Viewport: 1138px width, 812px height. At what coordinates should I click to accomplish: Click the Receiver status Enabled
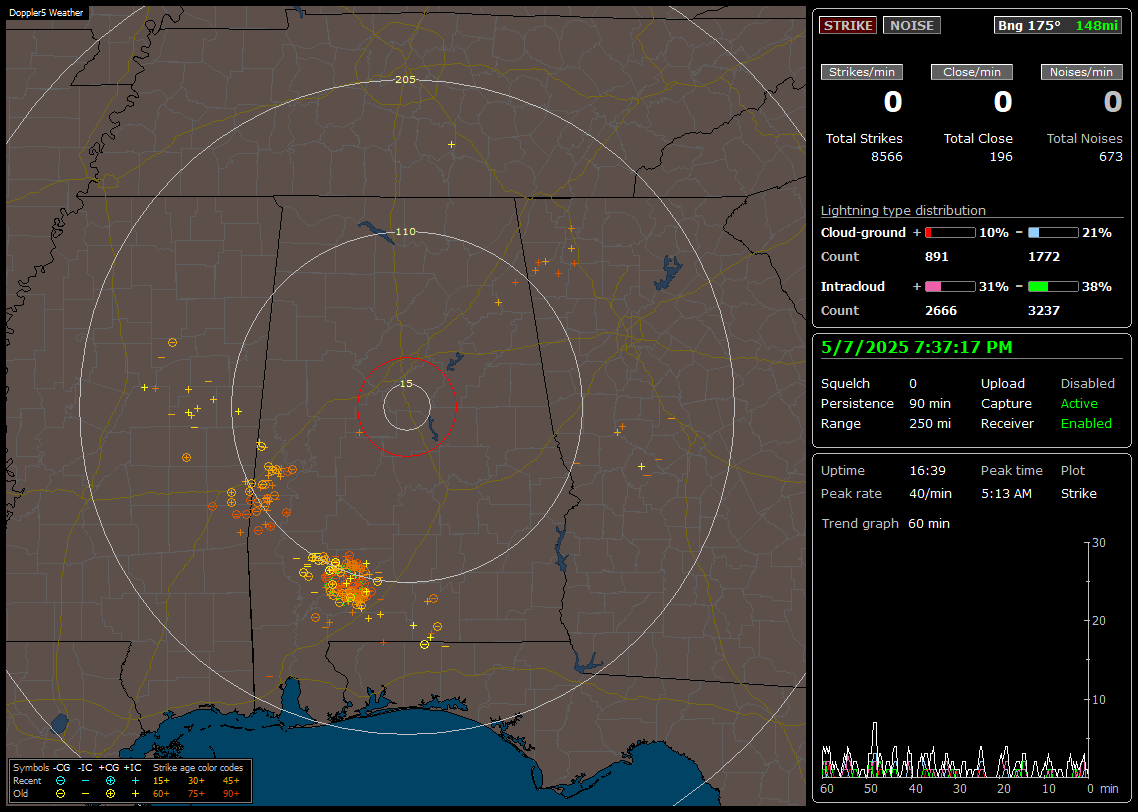1086,424
